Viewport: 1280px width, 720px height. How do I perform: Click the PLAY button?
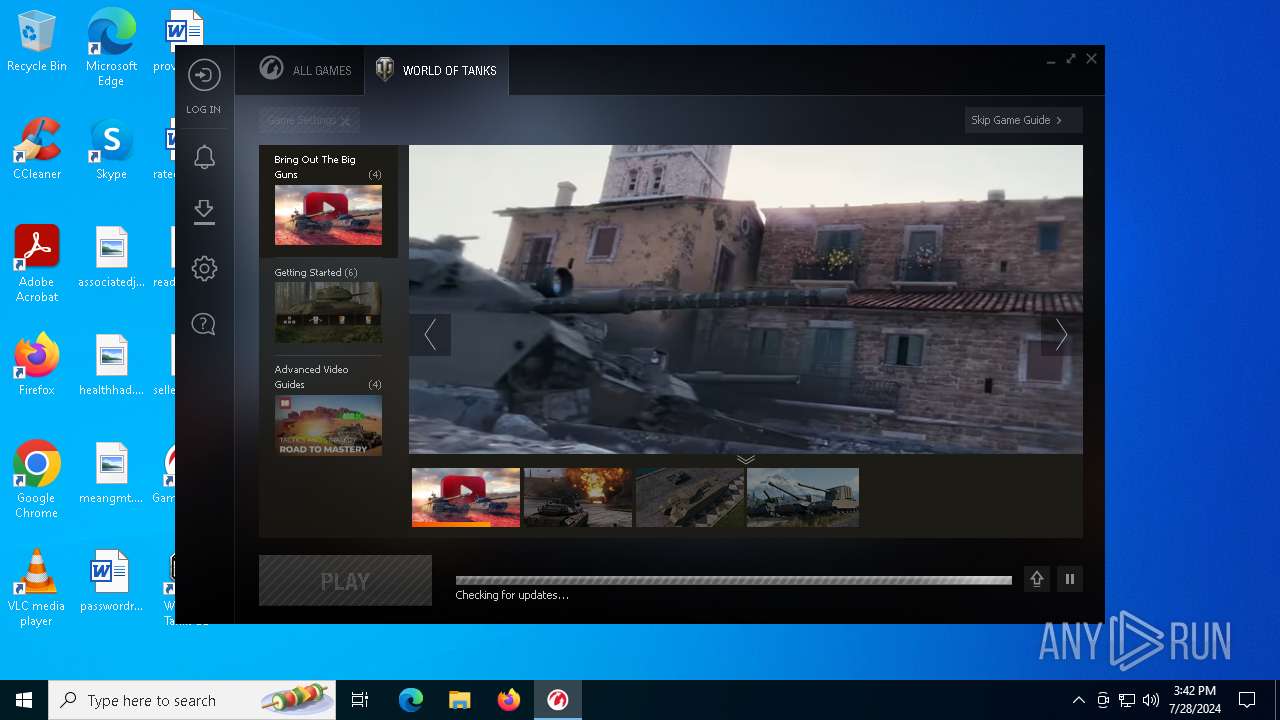point(345,581)
